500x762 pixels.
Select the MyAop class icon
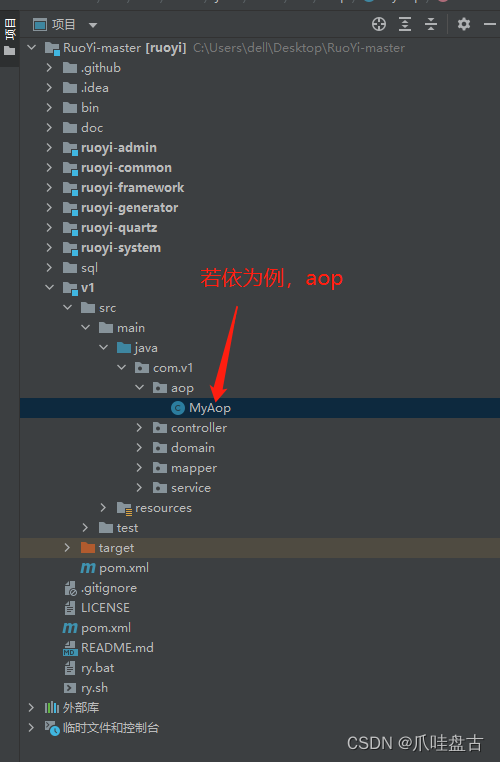178,408
